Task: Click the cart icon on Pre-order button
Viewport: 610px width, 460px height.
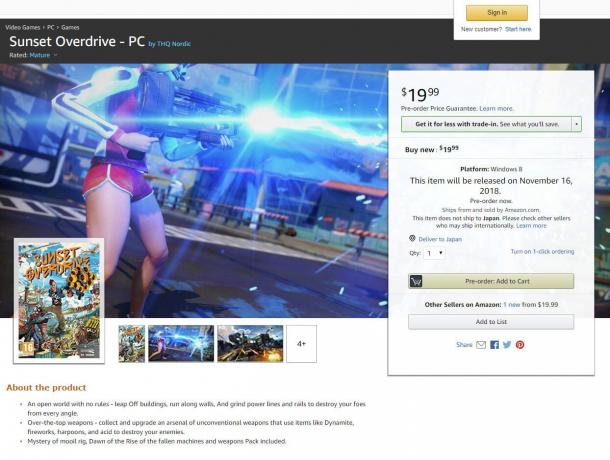Action: pyautogui.click(x=416, y=281)
